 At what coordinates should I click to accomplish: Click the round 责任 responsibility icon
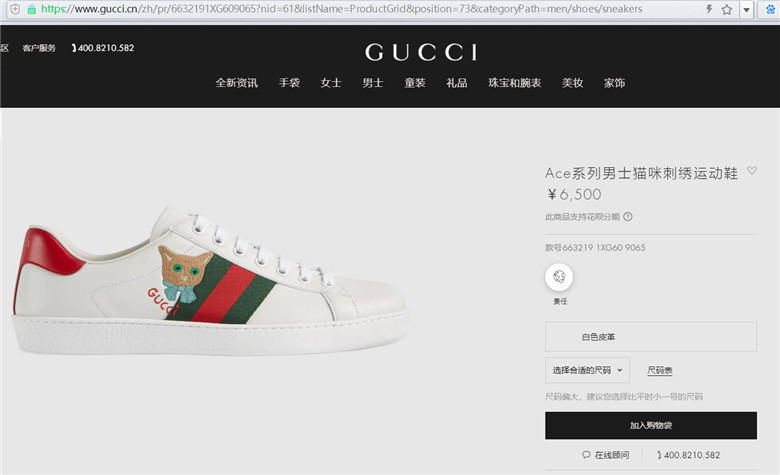pos(559,277)
